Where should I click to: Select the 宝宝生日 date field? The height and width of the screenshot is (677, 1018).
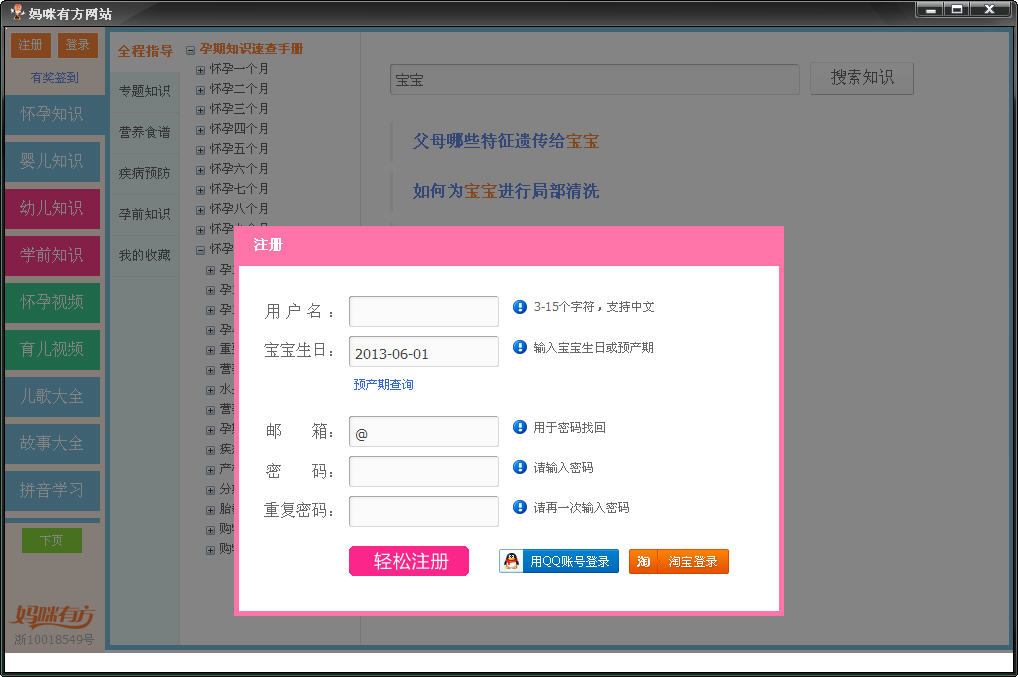[423, 352]
